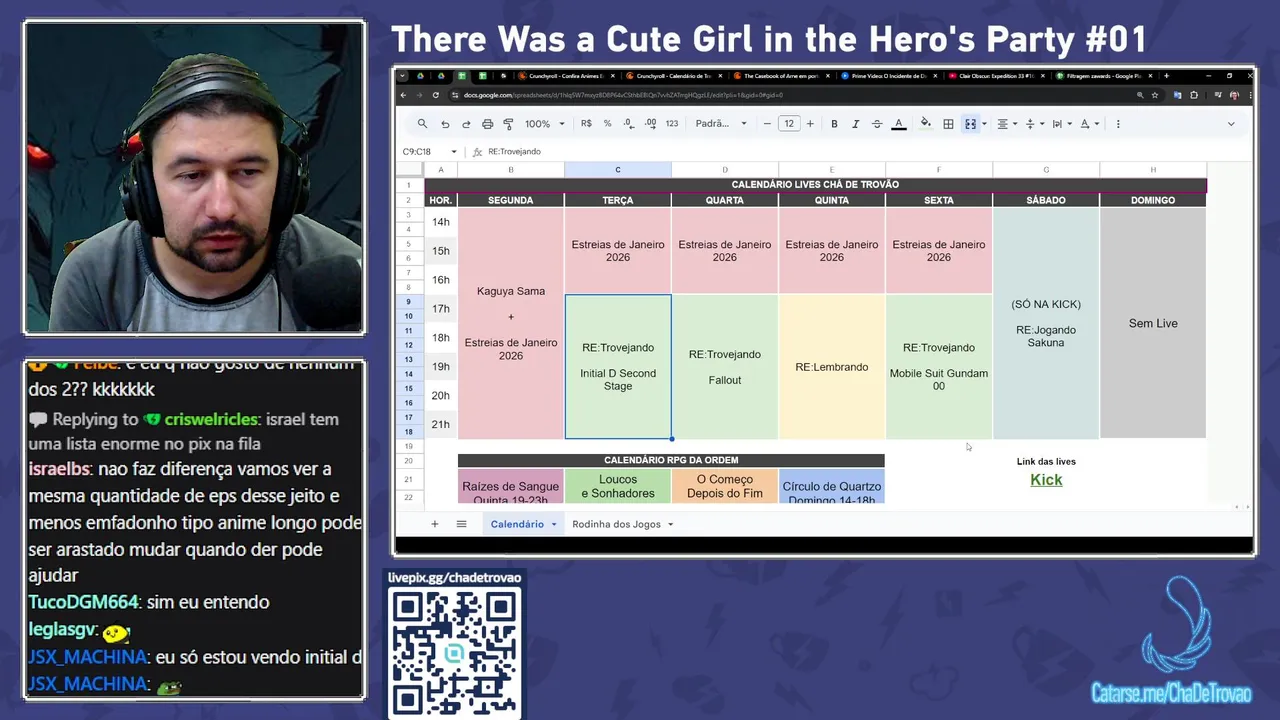The height and width of the screenshot is (720, 1280).
Task: Open the text color picker
Action: (x=898, y=124)
